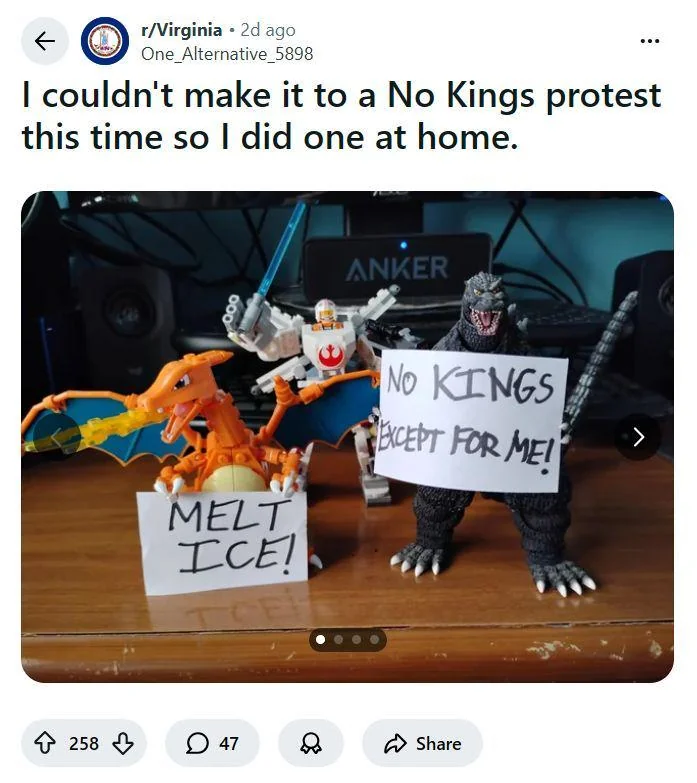Image resolution: width=697 pixels, height=783 pixels.
Task: Visit the r/Virginia subreddit link
Action: (182, 30)
